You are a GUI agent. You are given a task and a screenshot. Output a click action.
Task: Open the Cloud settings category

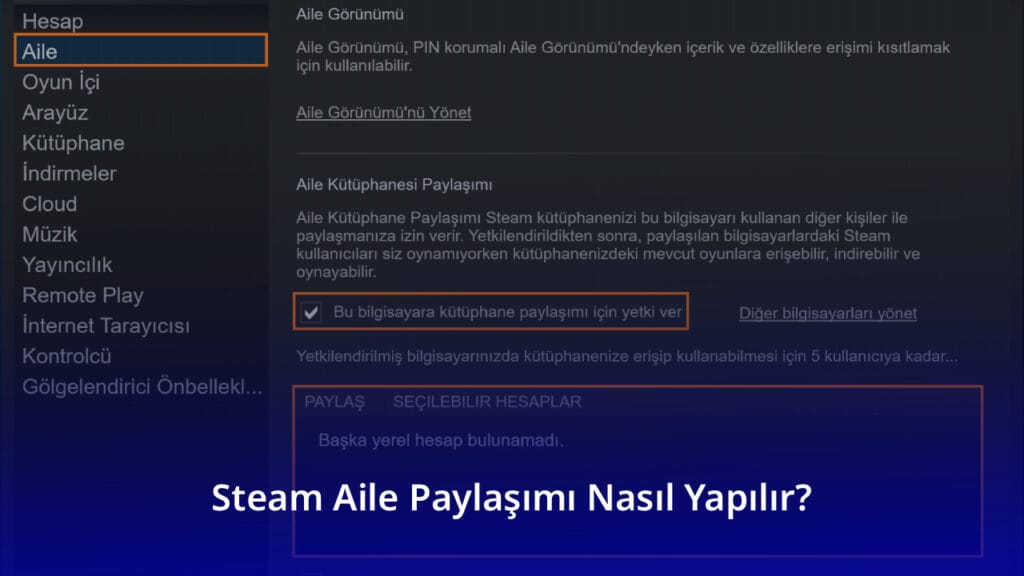(50, 204)
